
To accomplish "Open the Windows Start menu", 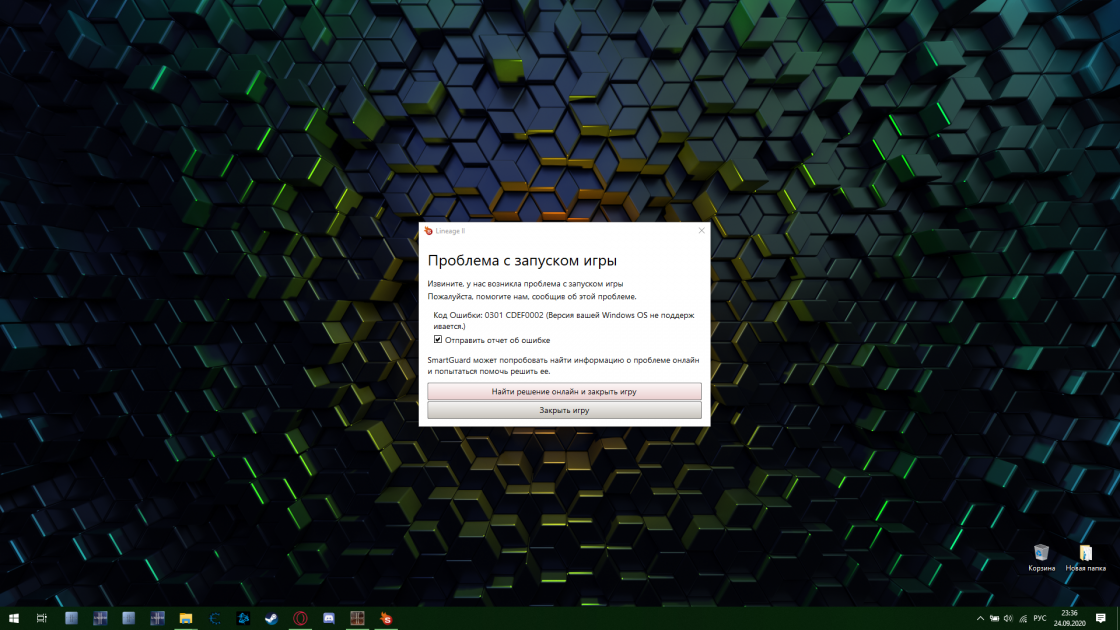I will (14, 618).
